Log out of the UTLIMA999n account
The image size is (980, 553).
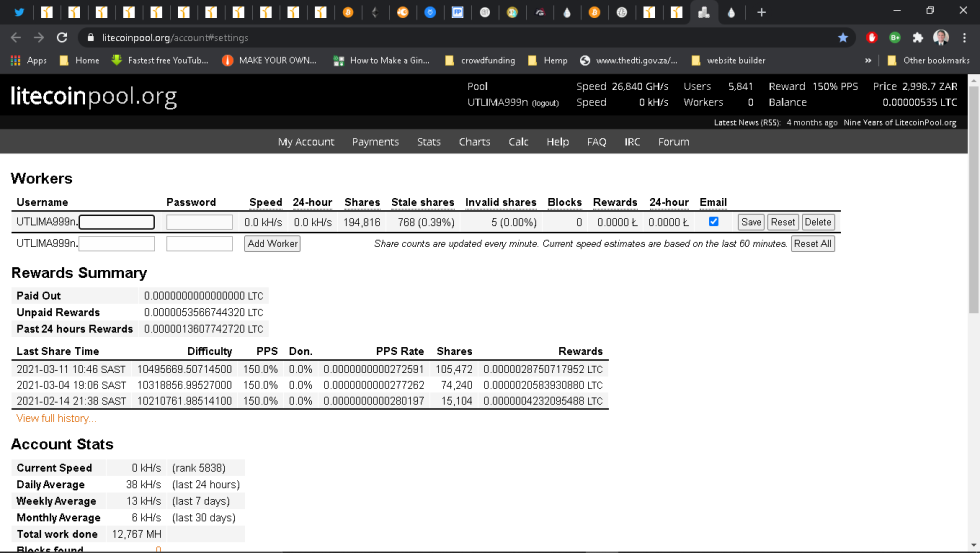pyautogui.click(x=545, y=103)
